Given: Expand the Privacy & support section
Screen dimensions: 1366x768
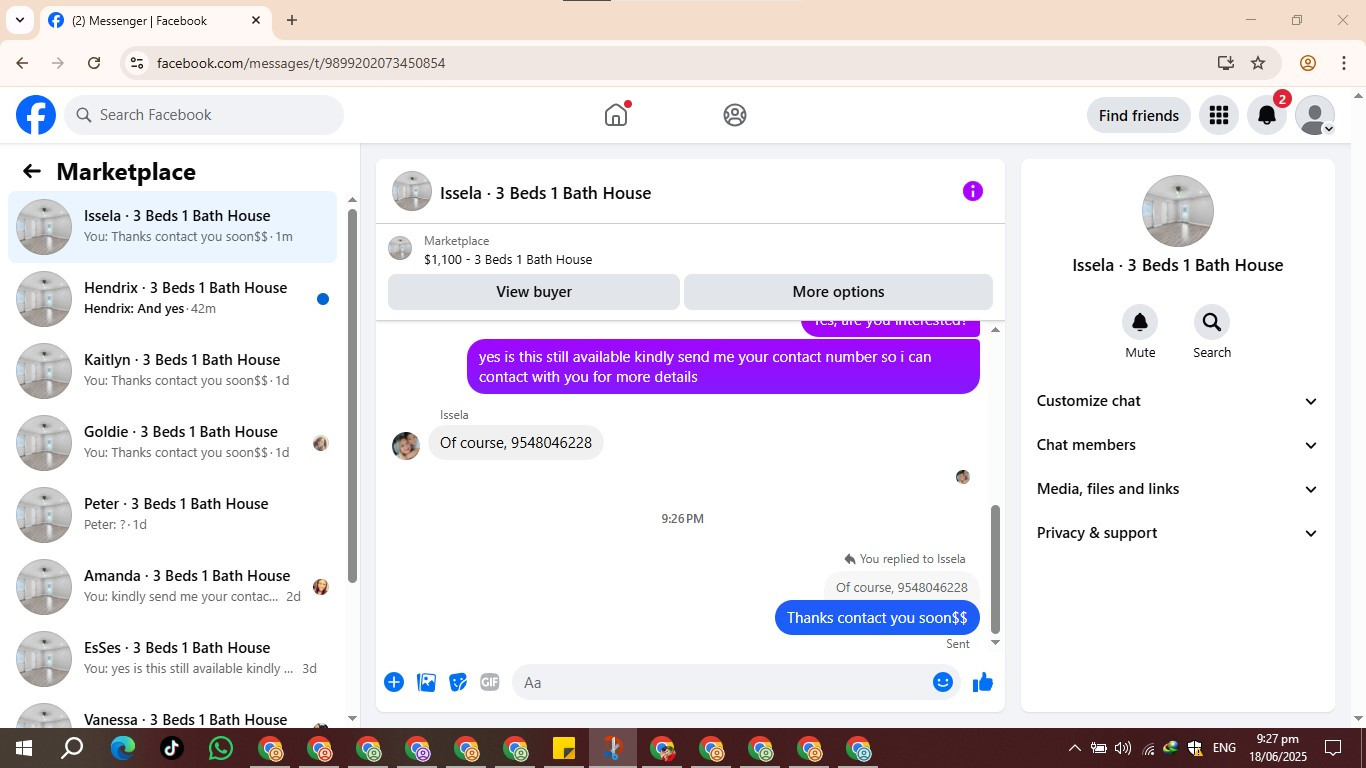Looking at the screenshot, I should click(x=1178, y=533).
